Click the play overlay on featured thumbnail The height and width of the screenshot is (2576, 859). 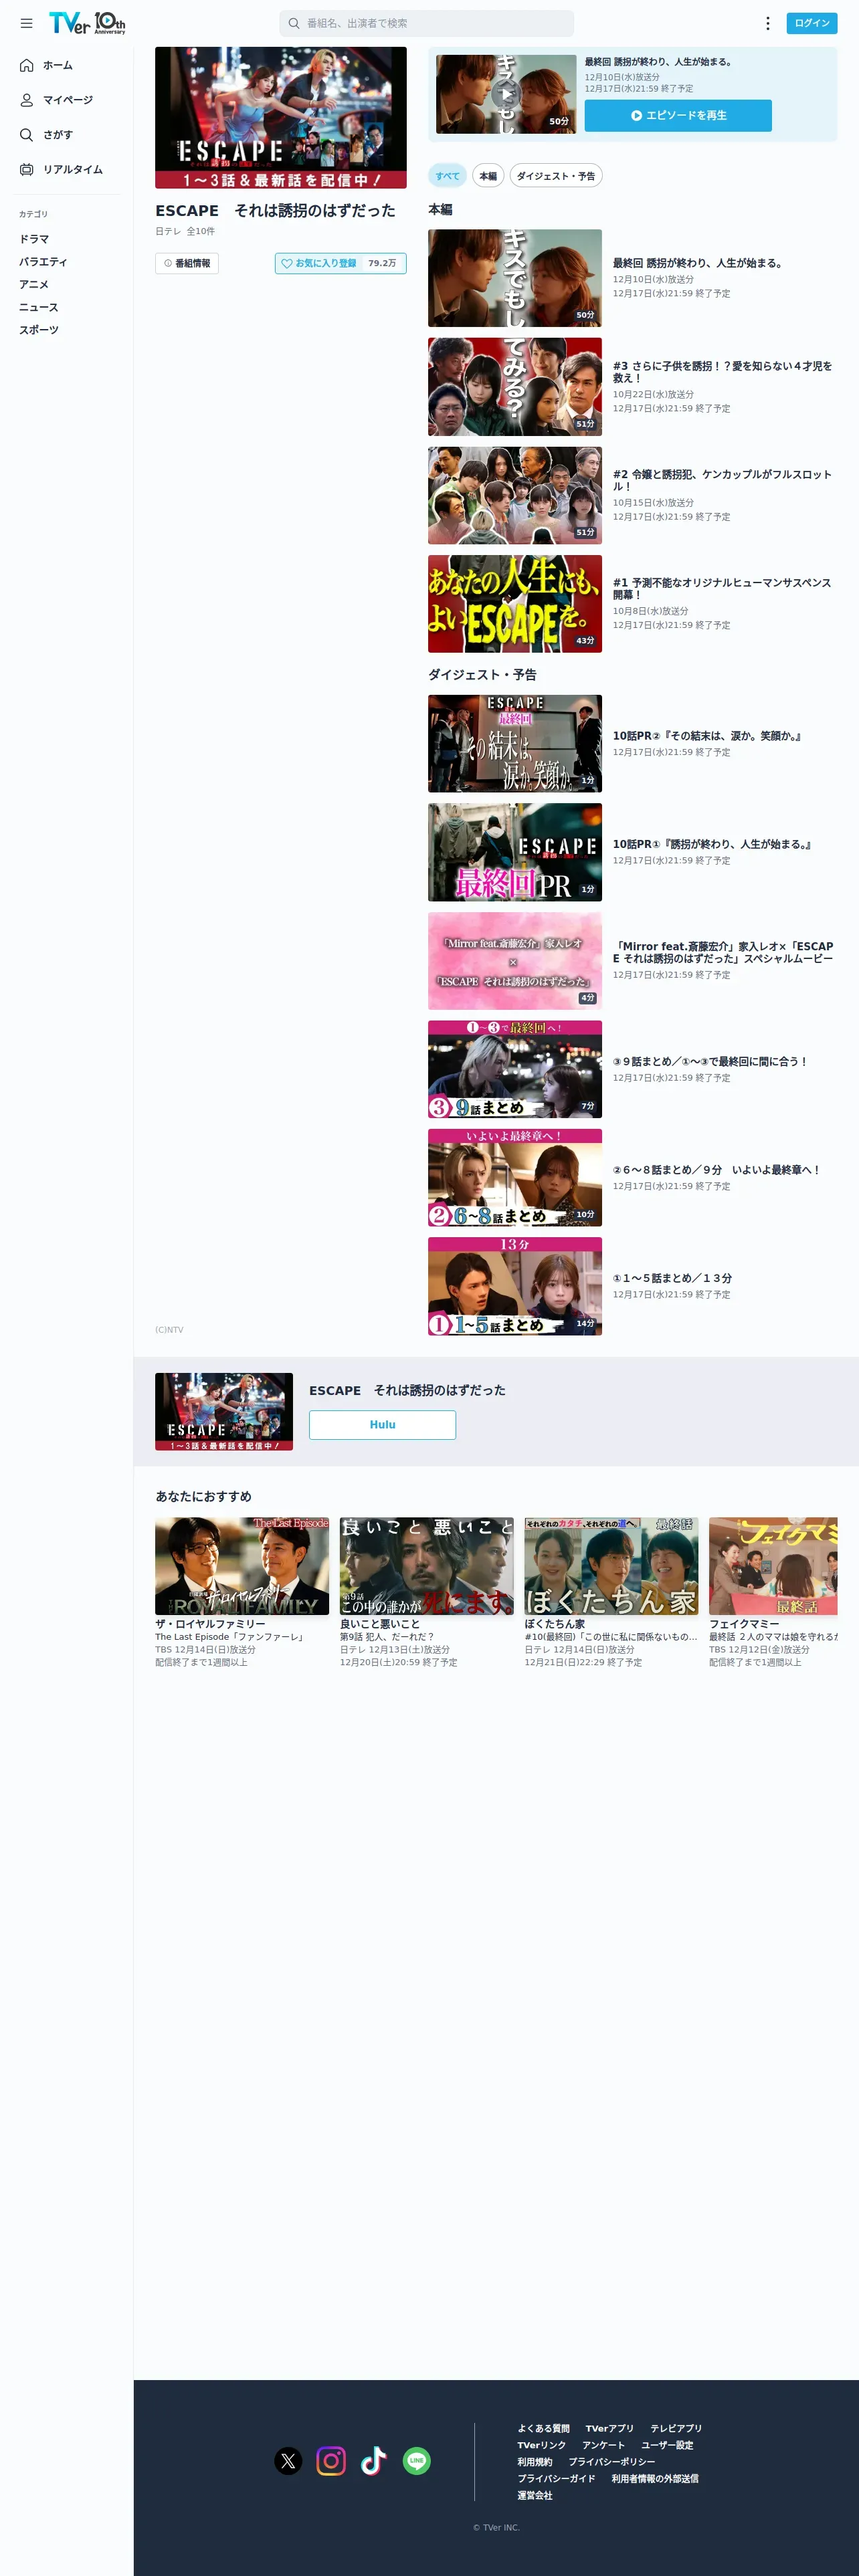(506, 94)
